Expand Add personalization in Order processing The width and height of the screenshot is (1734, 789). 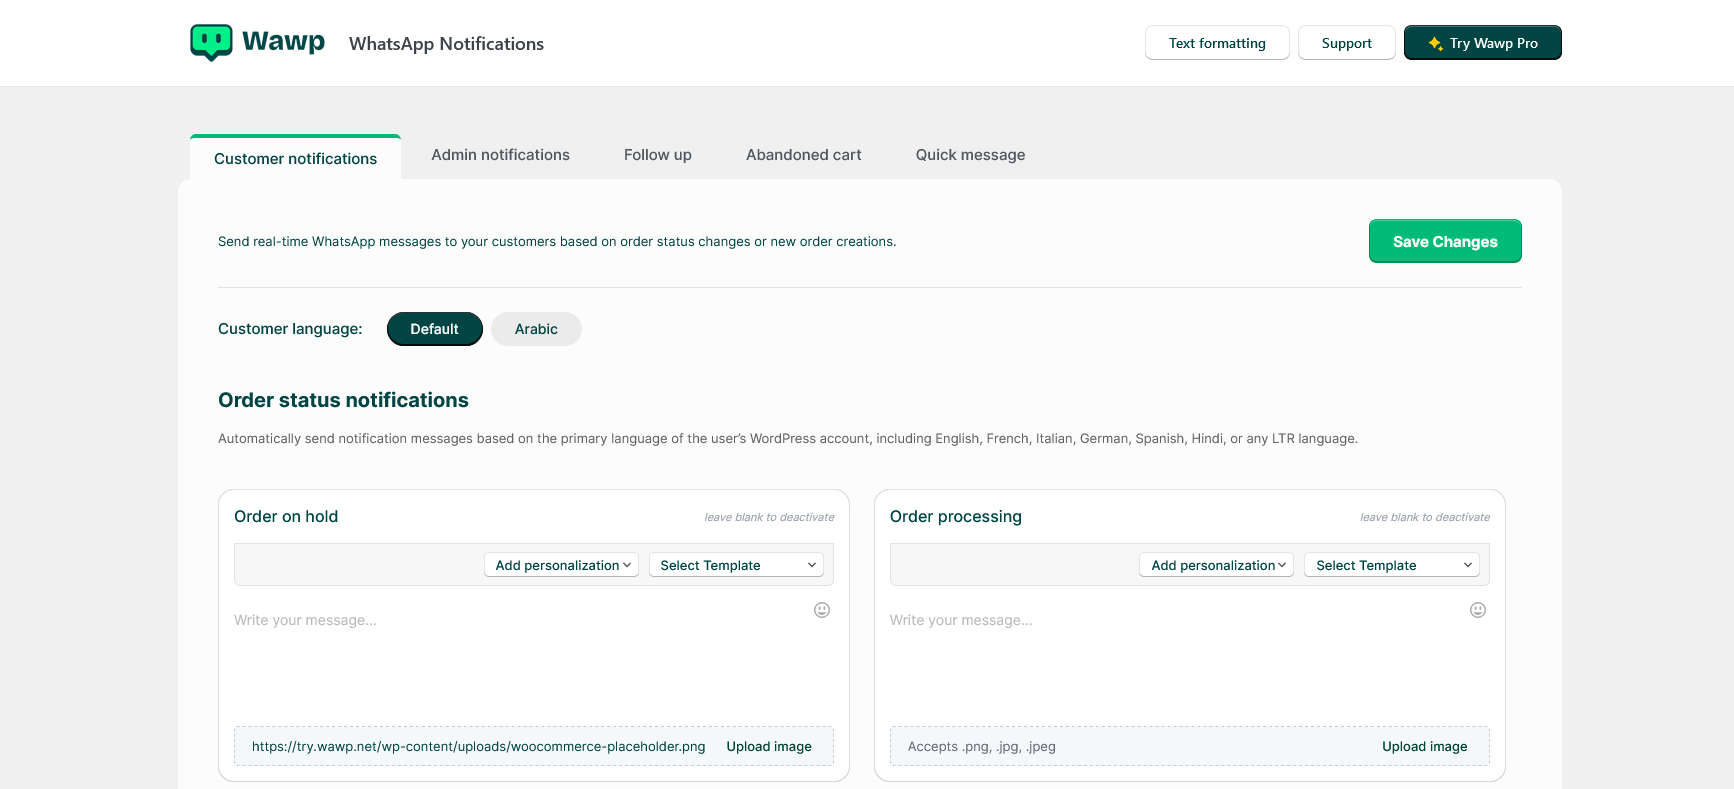pyautogui.click(x=1217, y=565)
